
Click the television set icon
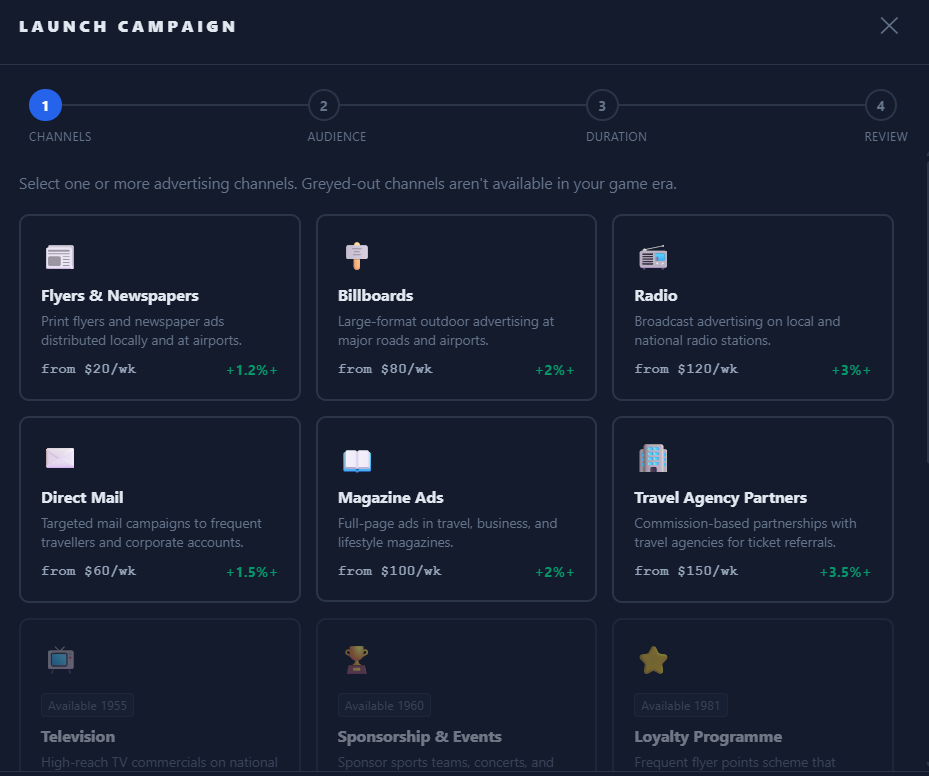(60, 660)
